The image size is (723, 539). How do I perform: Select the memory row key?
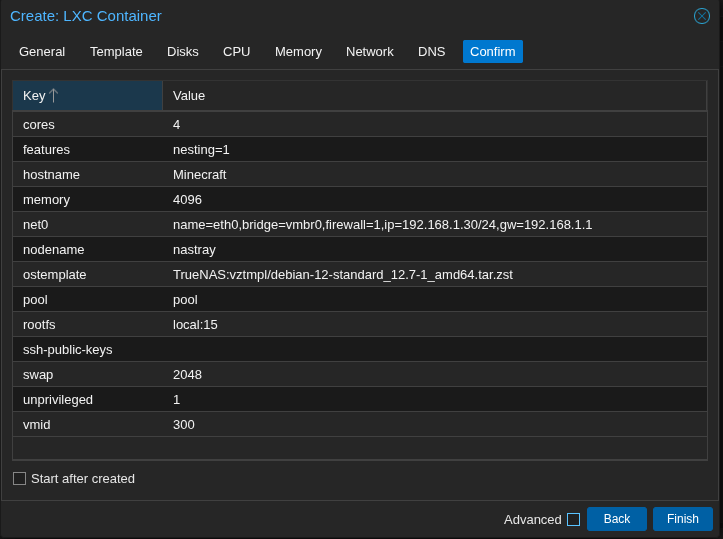coord(47,200)
